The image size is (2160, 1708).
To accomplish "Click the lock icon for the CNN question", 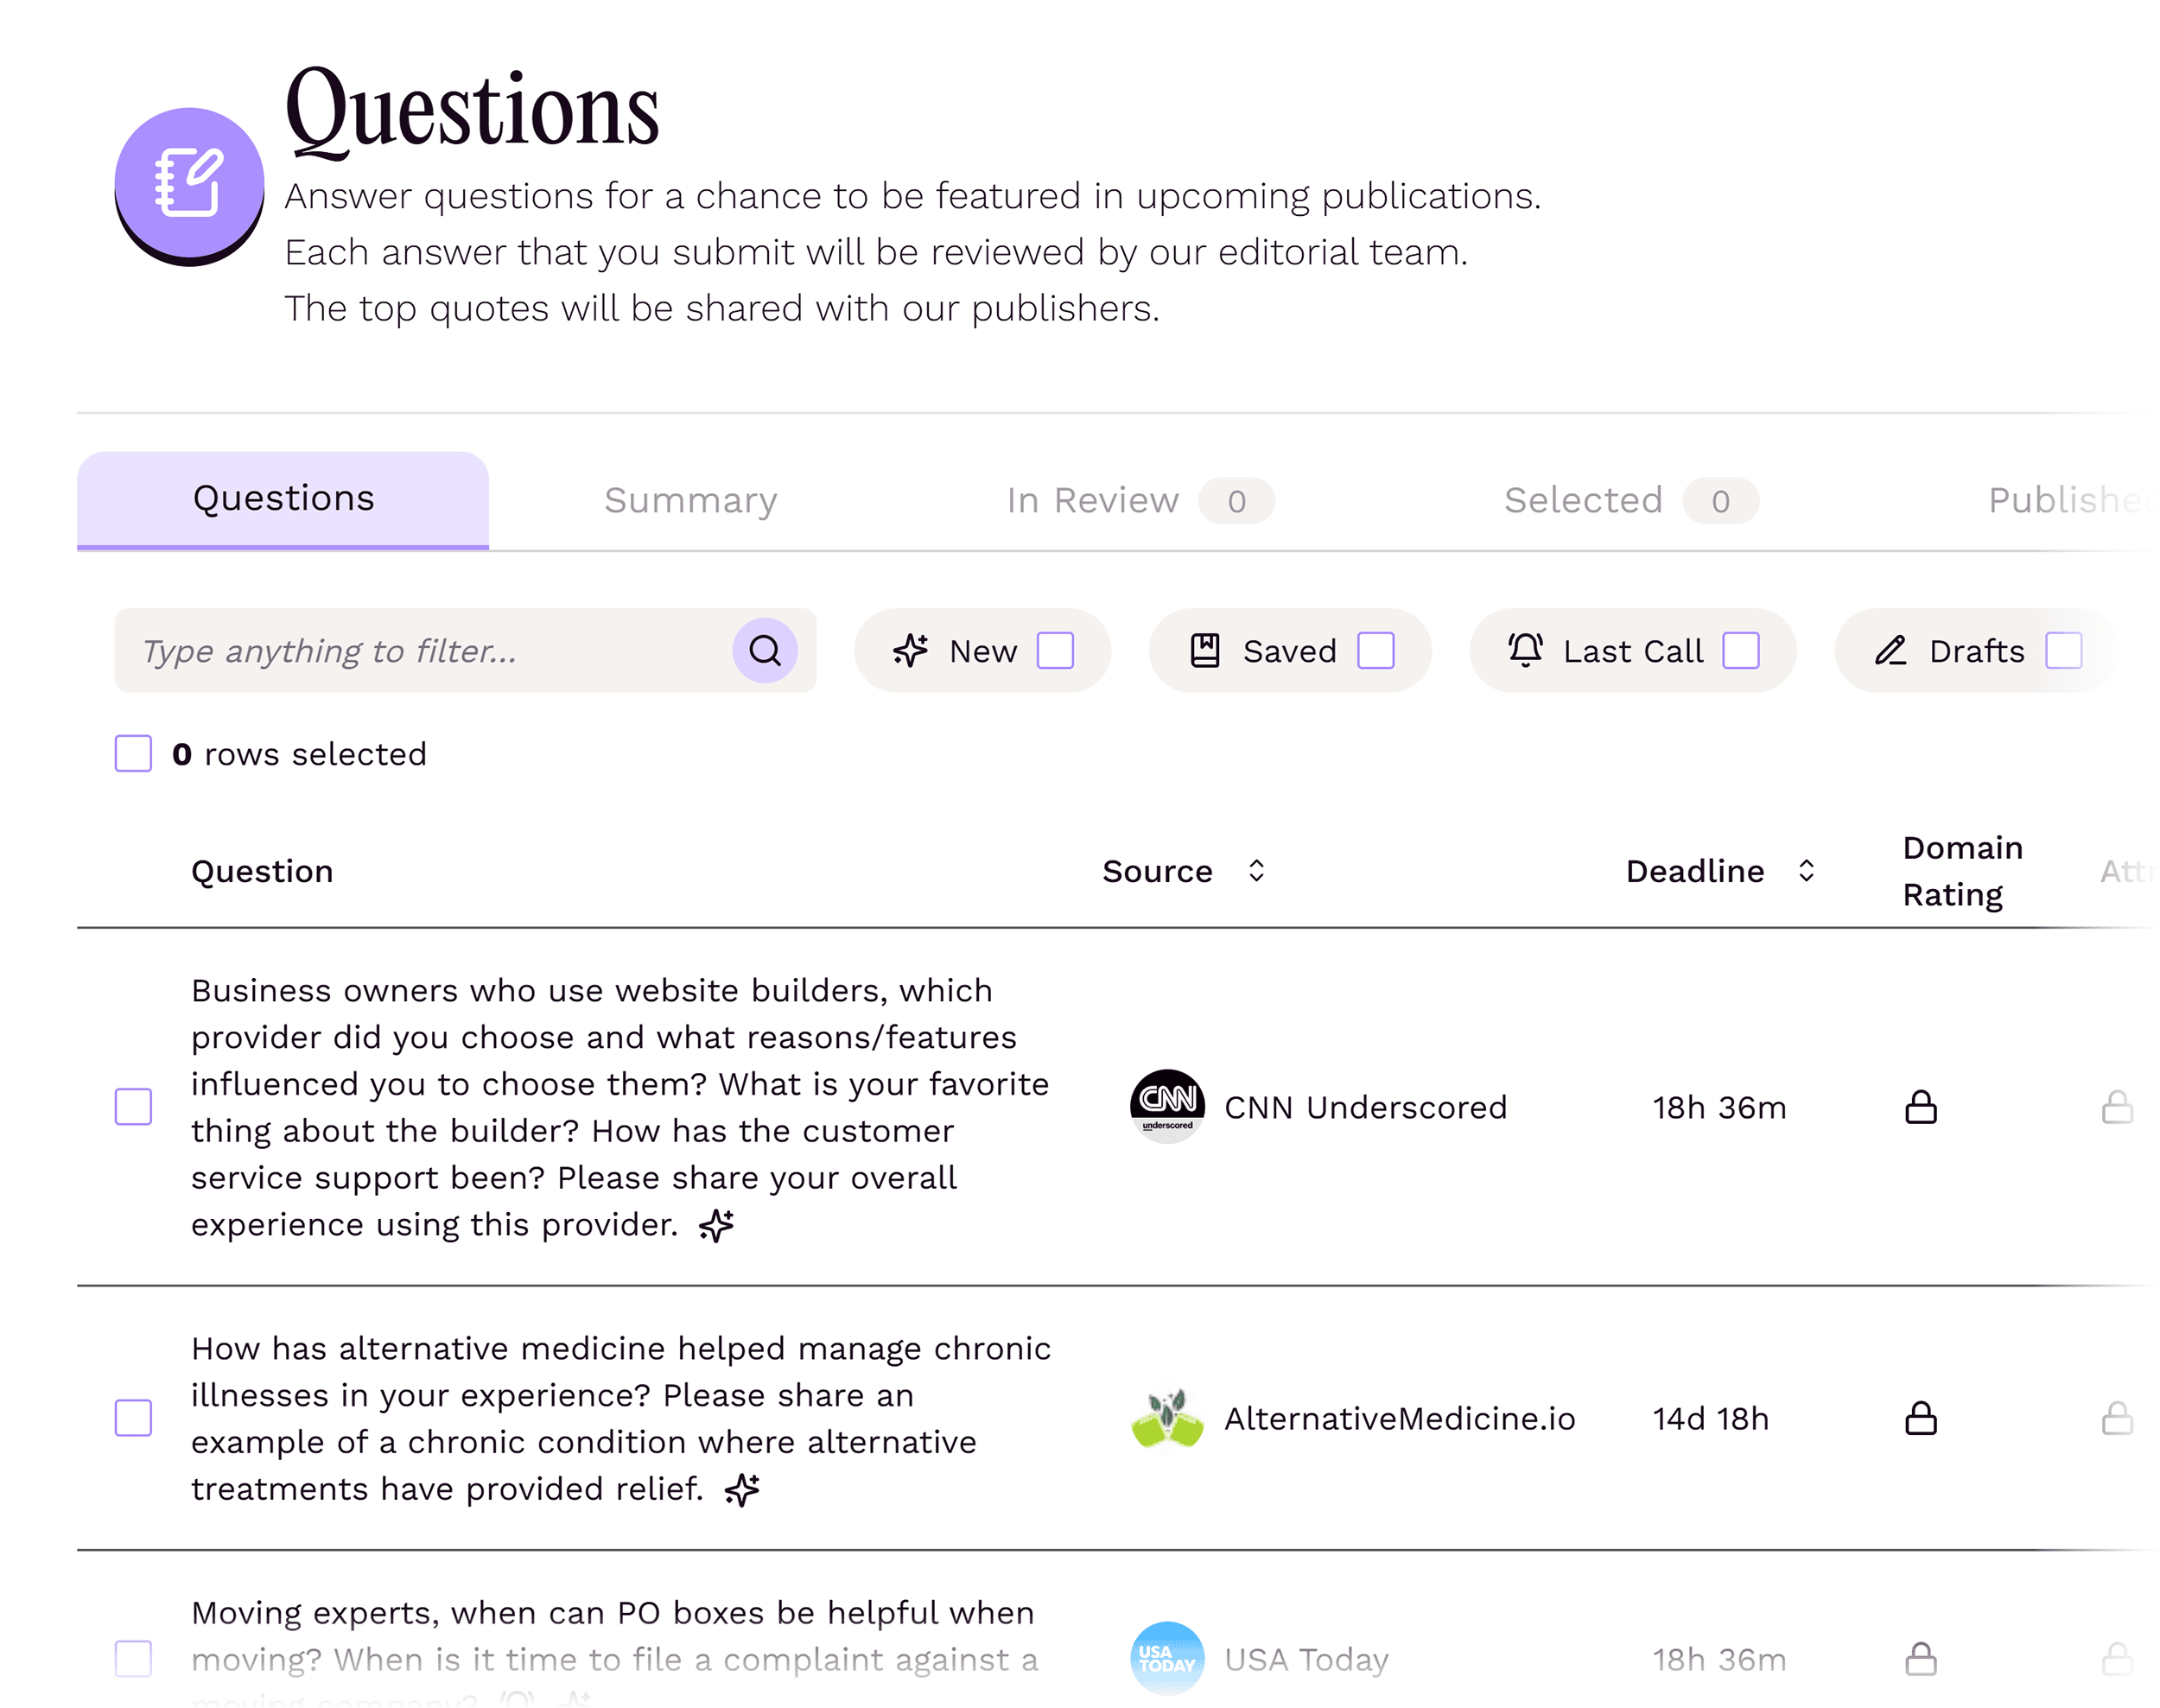I will coord(1921,1107).
